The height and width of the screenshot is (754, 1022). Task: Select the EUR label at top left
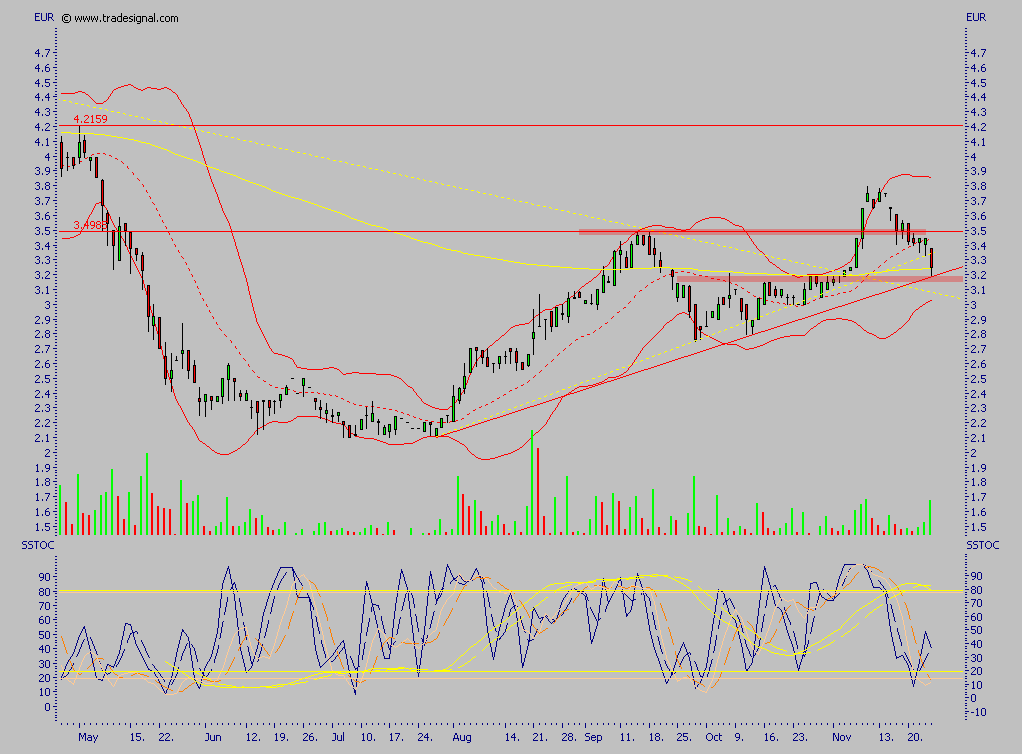click(42, 17)
